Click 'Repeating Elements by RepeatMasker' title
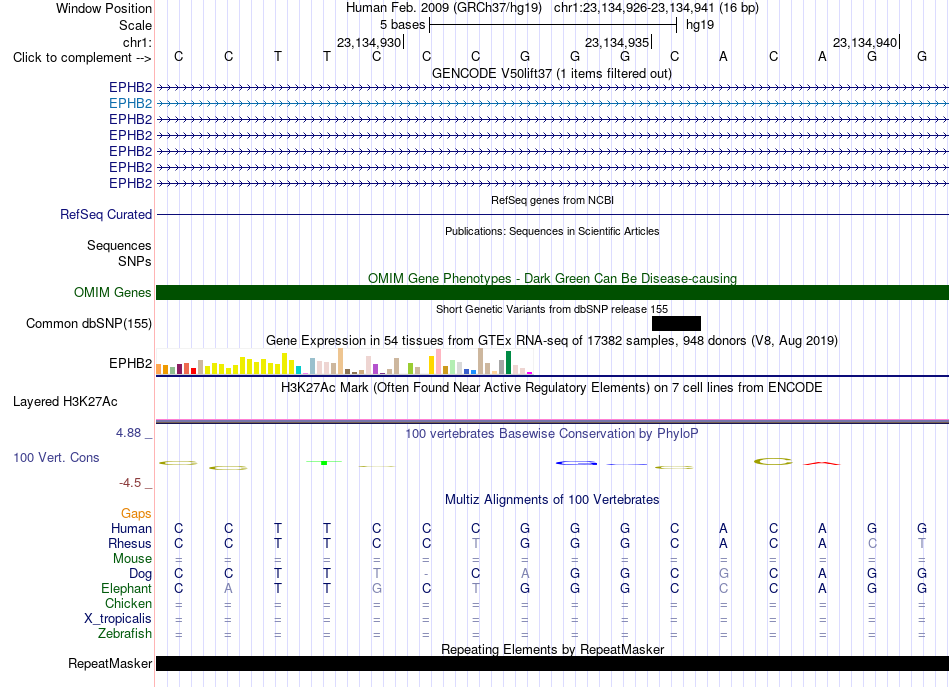 (552, 649)
